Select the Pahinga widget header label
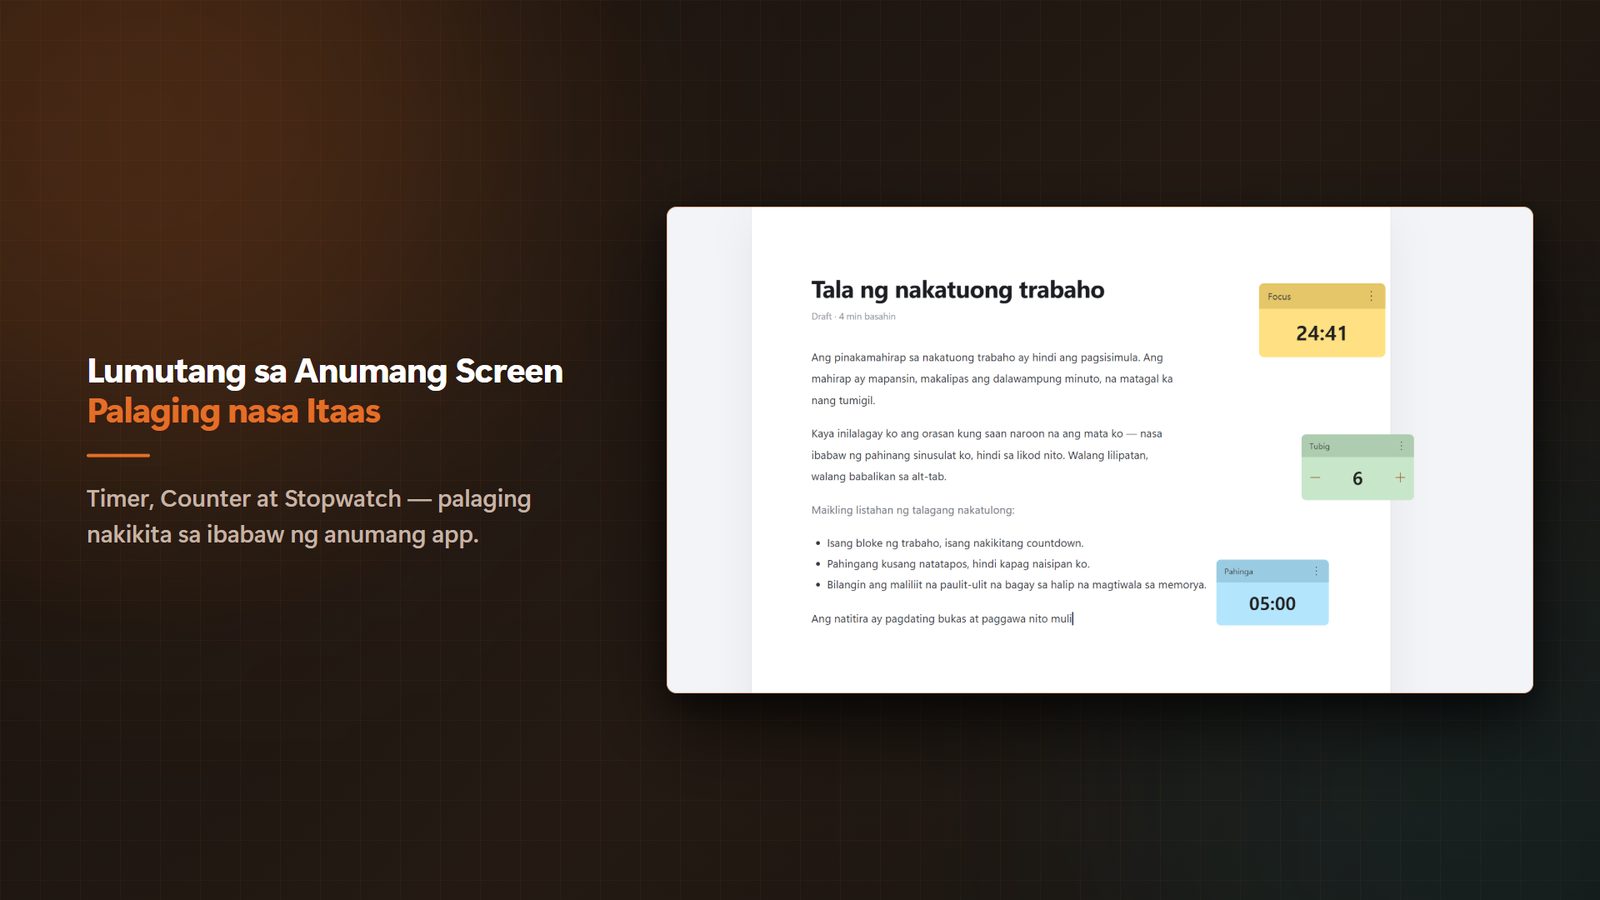Screen dimensions: 1600x900 click(x=1238, y=572)
